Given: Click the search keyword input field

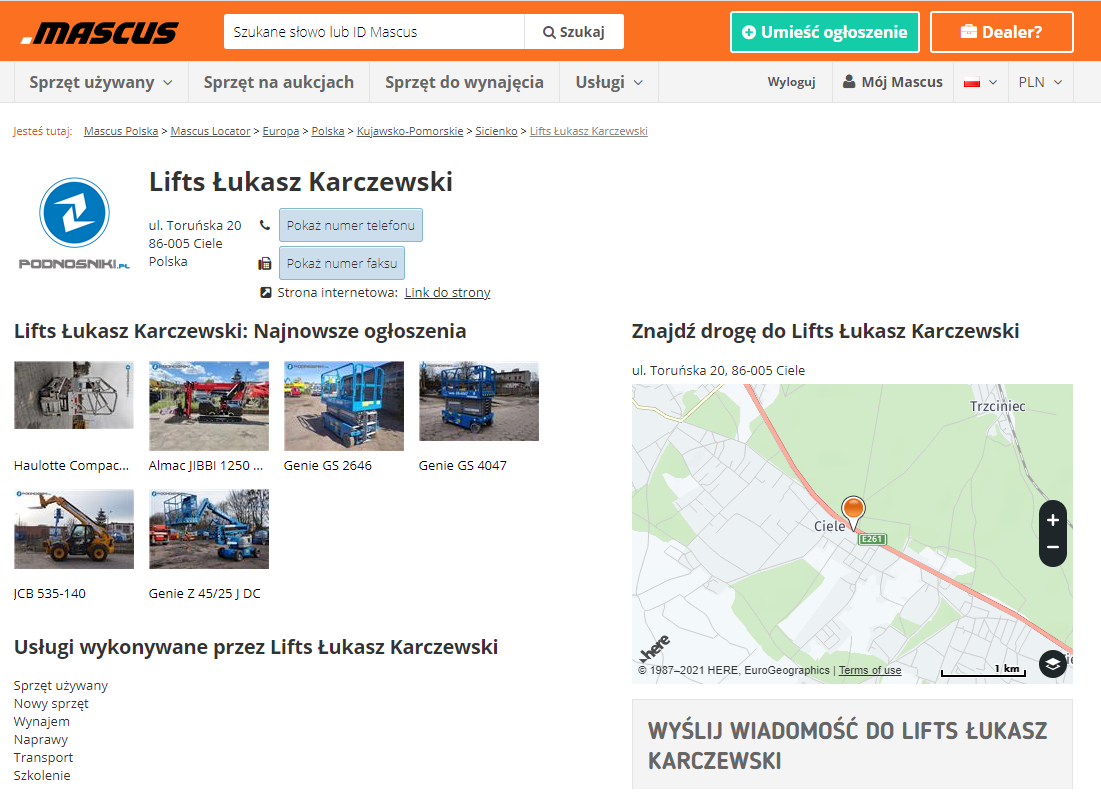Looking at the screenshot, I should click(374, 32).
